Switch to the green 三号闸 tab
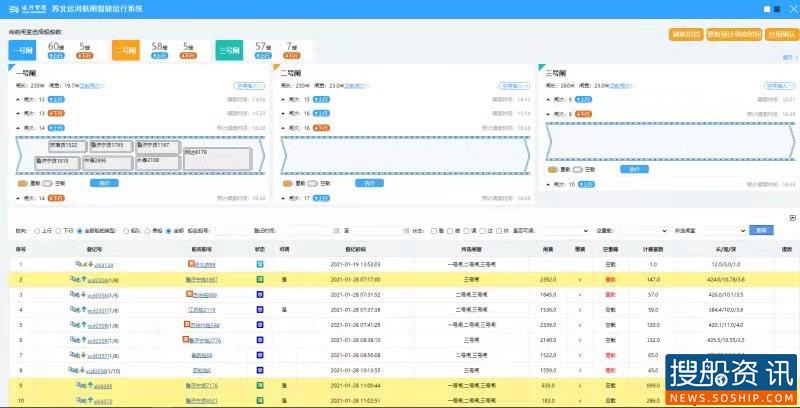The height and width of the screenshot is (408, 800). click(x=229, y=50)
